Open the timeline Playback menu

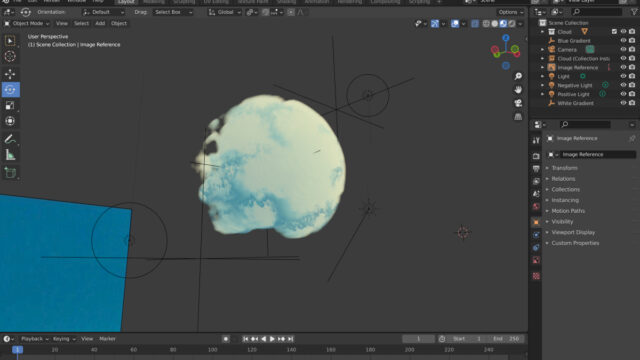click(34, 339)
